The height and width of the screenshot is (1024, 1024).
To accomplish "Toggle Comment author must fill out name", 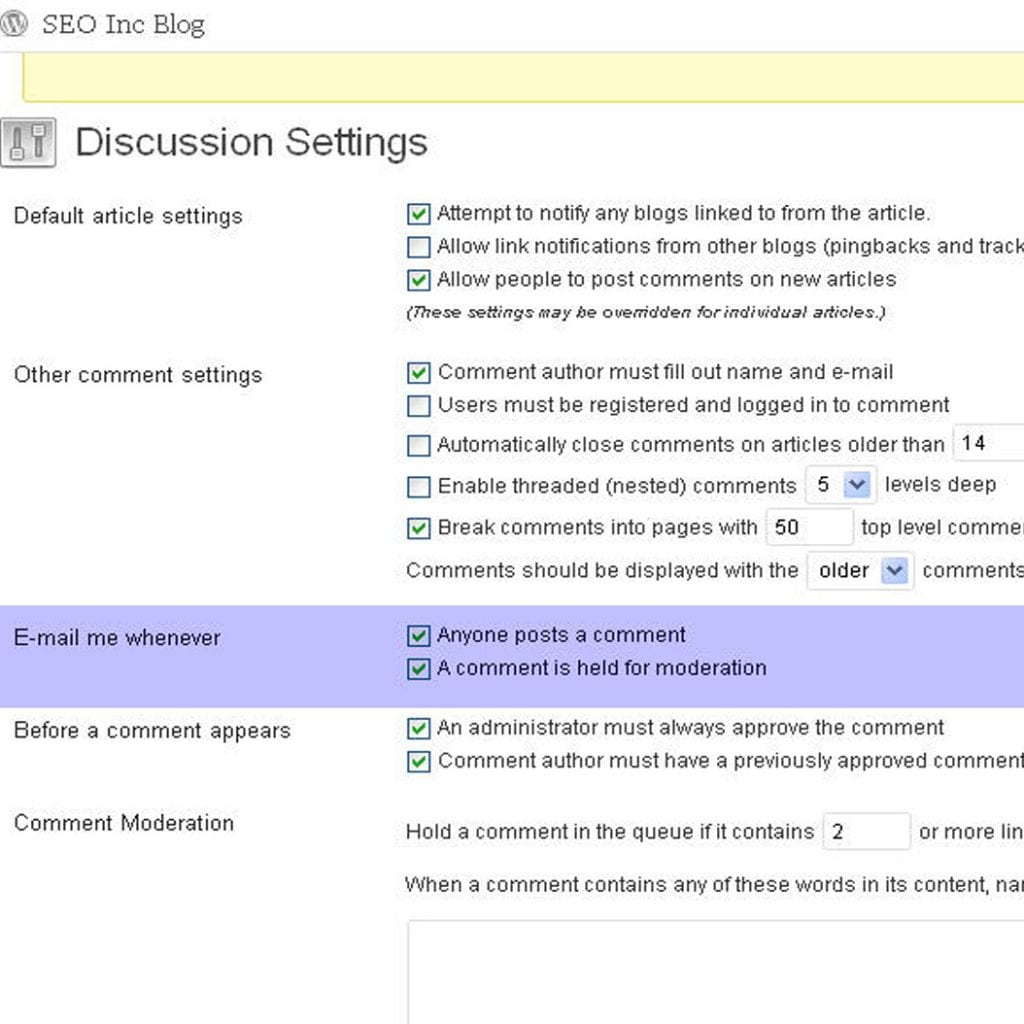I will [x=419, y=373].
